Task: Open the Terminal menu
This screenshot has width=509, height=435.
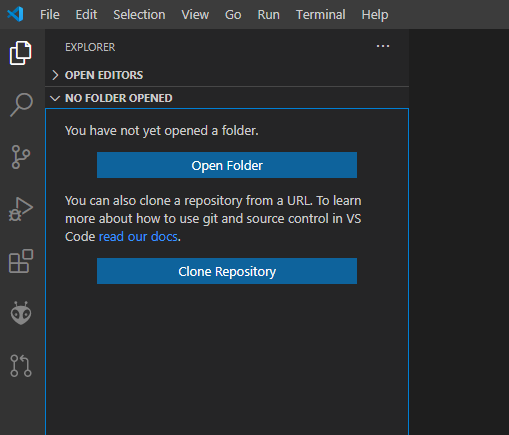Action: click(x=321, y=15)
